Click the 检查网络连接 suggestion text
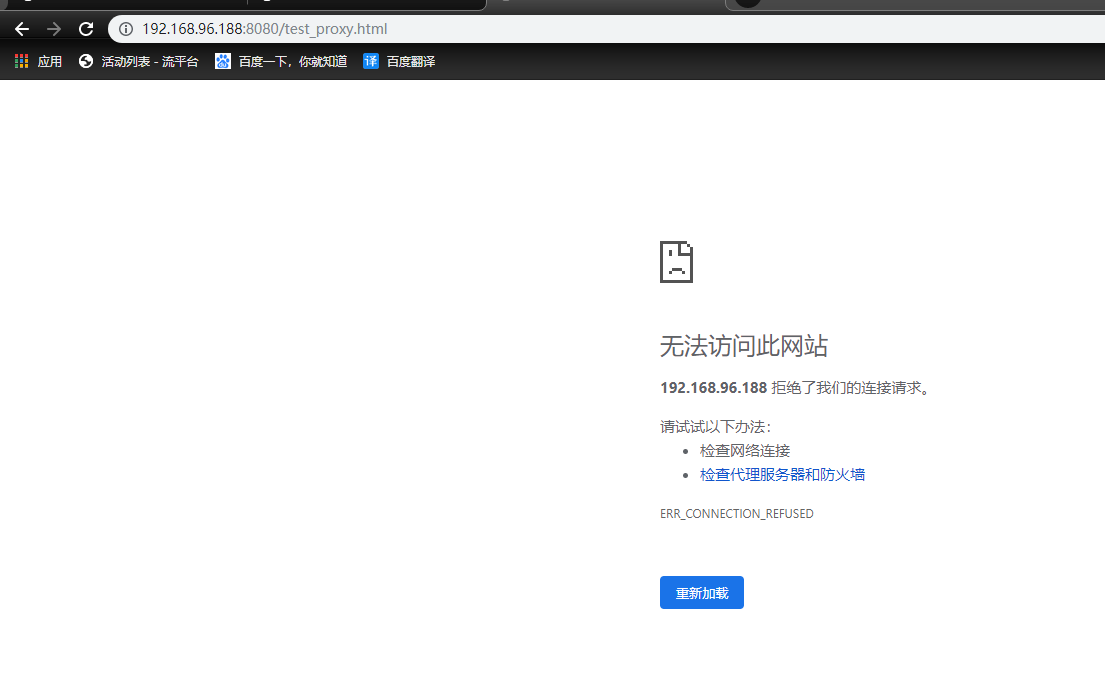Screen dimensions: 1105x673 coord(745,450)
